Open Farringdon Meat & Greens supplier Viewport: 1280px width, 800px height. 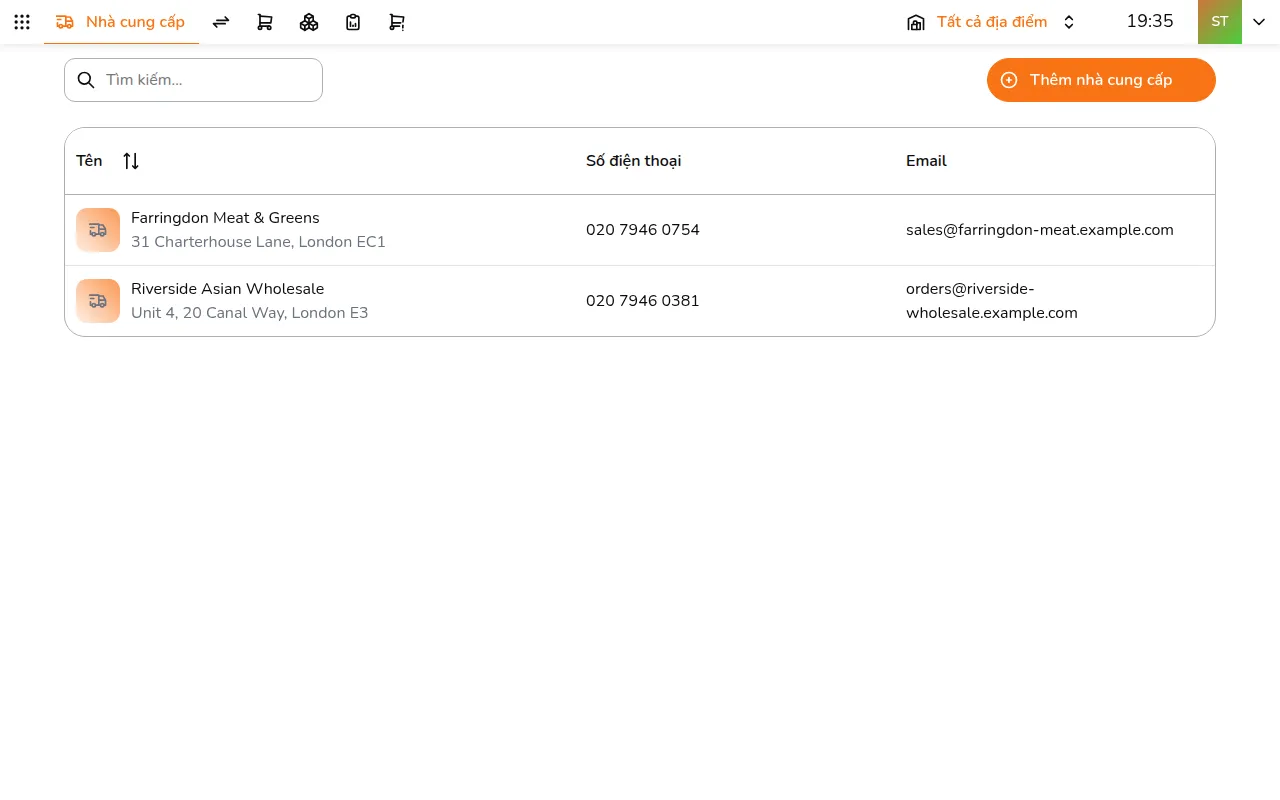(x=225, y=218)
